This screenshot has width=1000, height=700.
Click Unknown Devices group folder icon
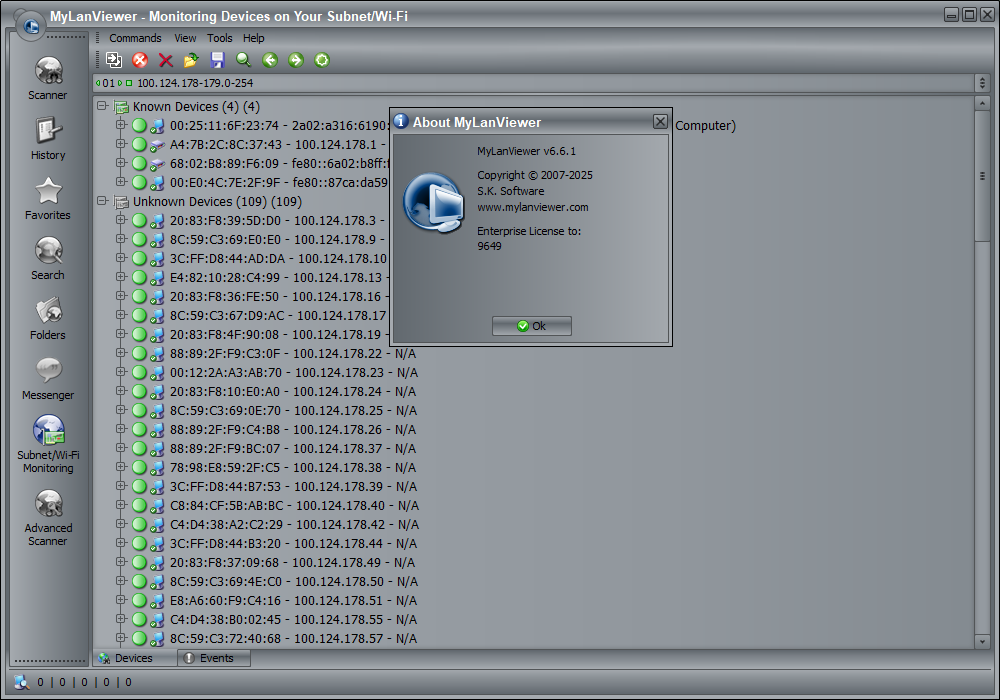click(x=121, y=202)
